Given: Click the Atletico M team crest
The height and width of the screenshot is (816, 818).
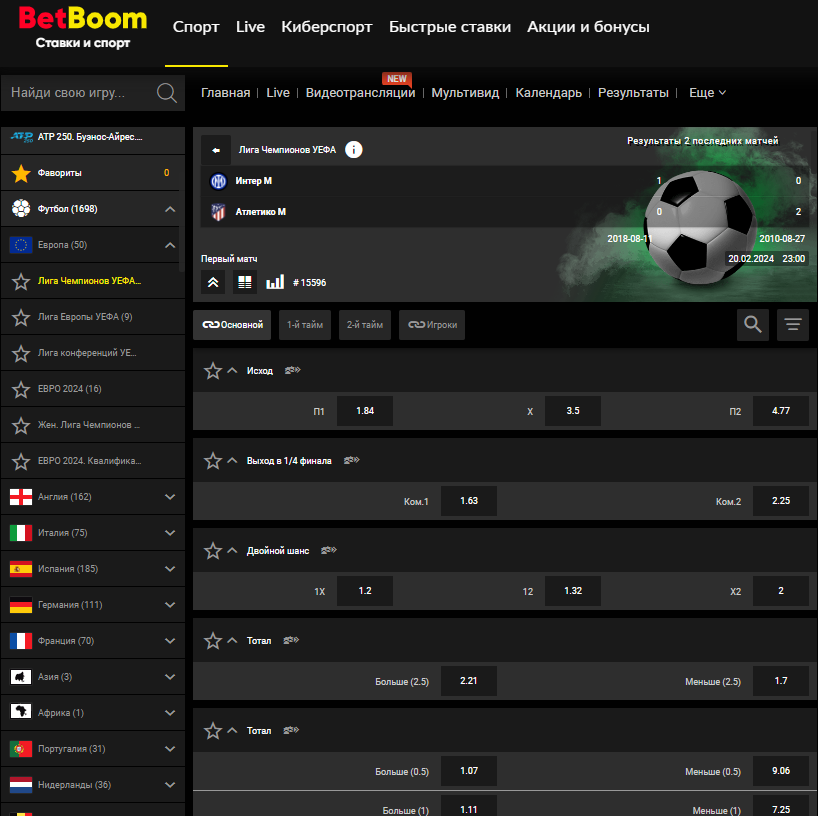Looking at the screenshot, I should (x=218, y=212).
